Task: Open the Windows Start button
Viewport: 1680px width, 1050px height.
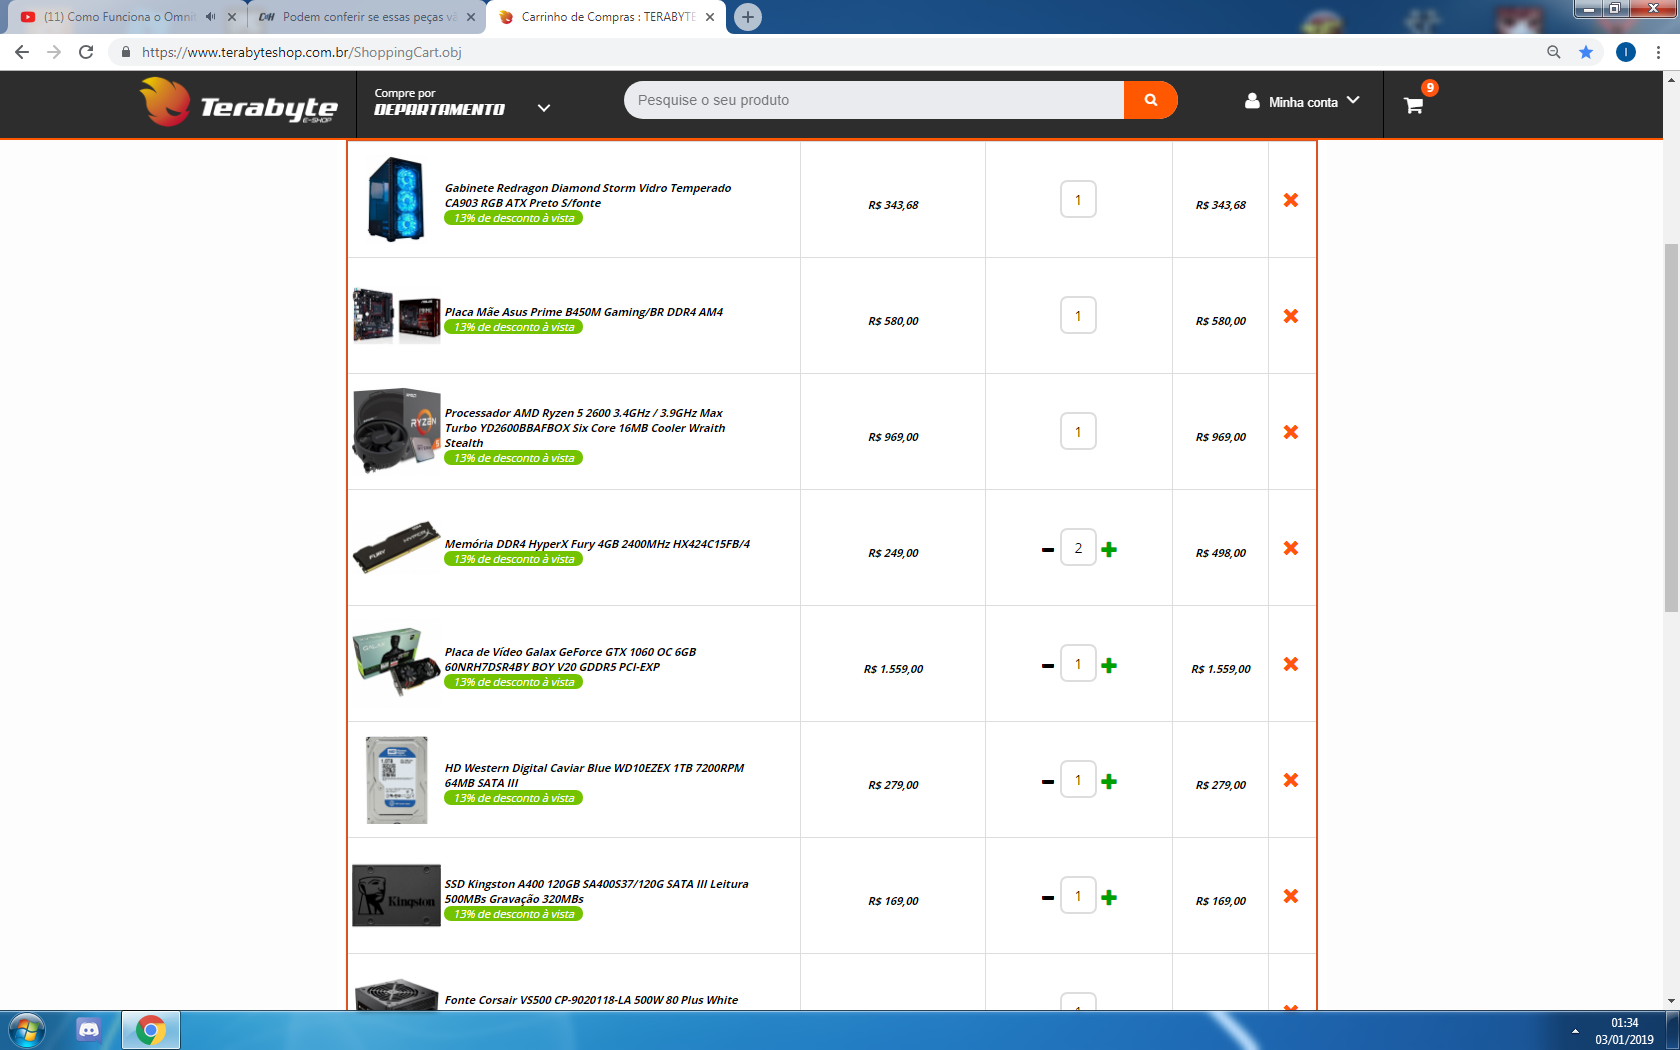Action: (x=25, y=1030)
